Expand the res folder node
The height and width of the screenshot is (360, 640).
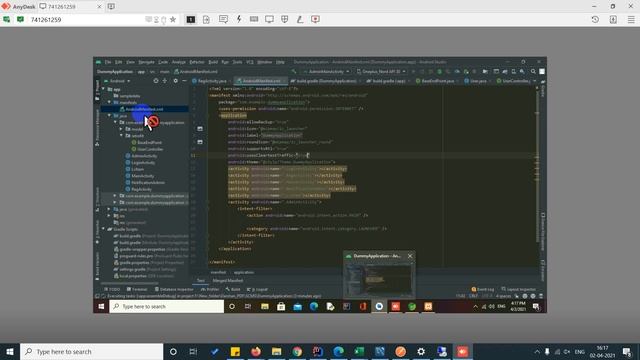109,216
